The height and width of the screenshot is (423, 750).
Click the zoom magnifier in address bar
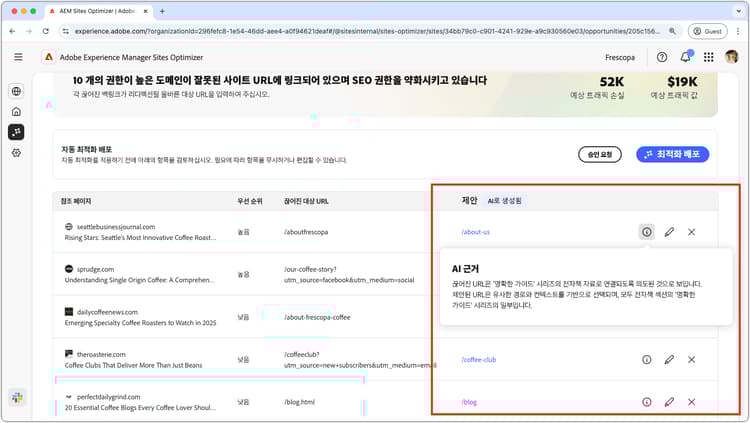coord(673,31)
